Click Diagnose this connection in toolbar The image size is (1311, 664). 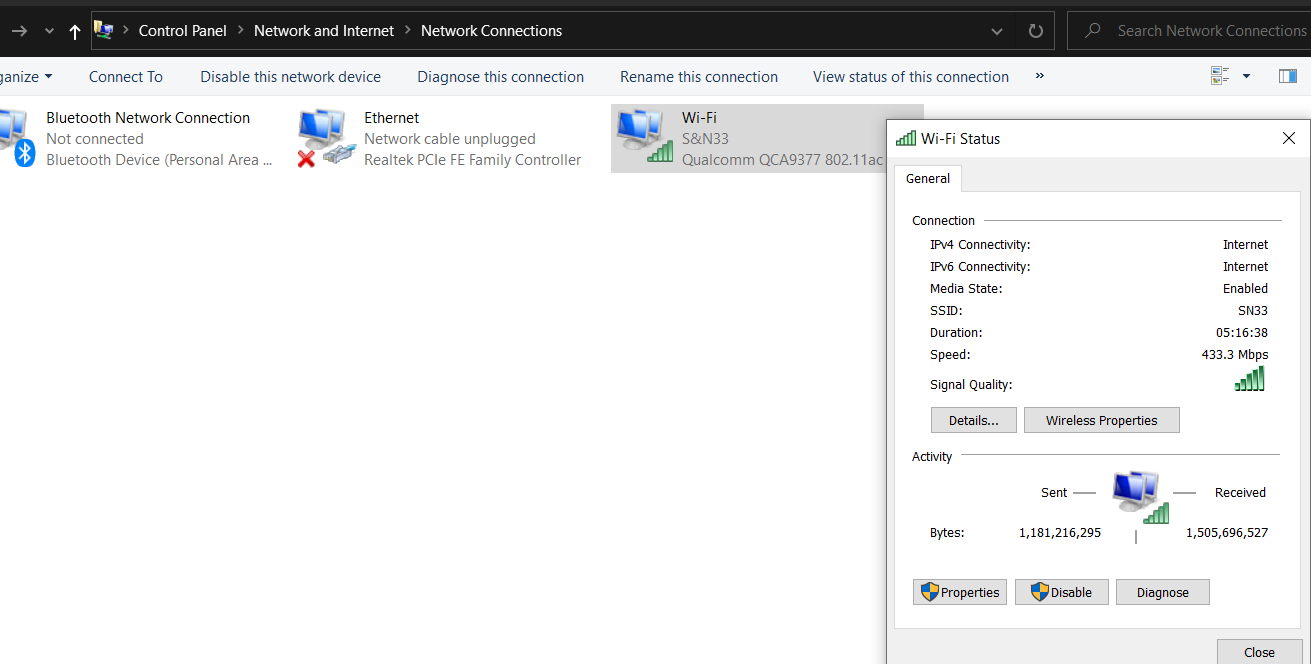click(500, 77)
